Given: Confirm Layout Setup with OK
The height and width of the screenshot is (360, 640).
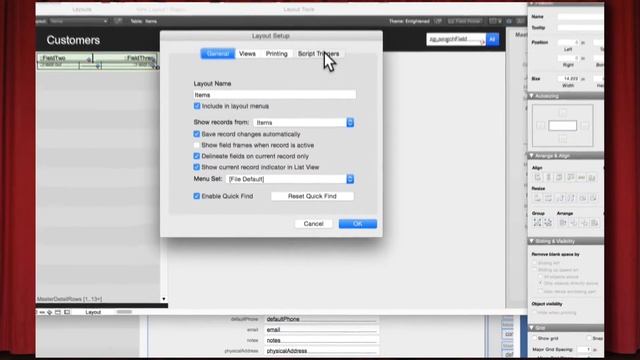Looking at the screenshot, I should coord(358,224).
